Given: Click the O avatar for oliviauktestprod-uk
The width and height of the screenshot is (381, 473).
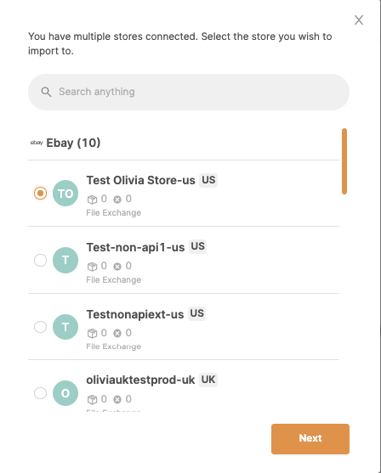Looking at the screenshot, I should [65, 393].
